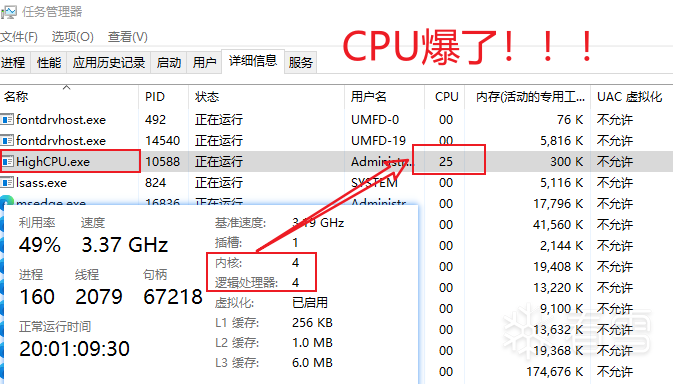The width and height of the screenshot is (673, 384).
Task: Click the 虚拟化 已启用 value
Action: pos(310,303)
